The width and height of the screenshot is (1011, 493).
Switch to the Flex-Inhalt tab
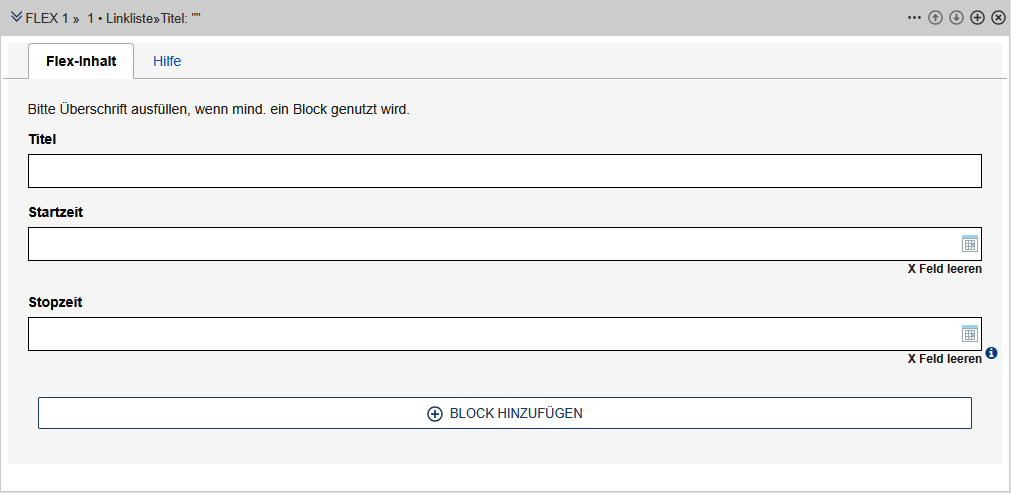point(81,61)
